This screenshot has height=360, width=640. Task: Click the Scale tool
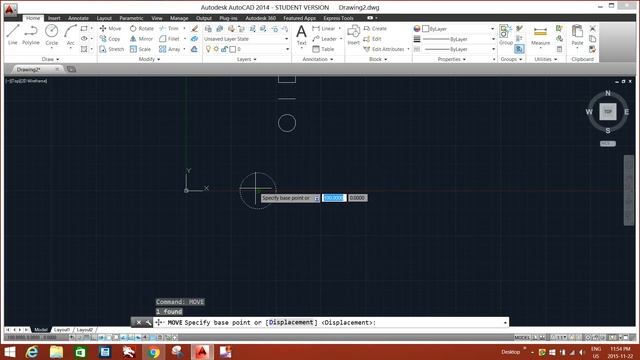pyautogui.click(x=140, y=49)
